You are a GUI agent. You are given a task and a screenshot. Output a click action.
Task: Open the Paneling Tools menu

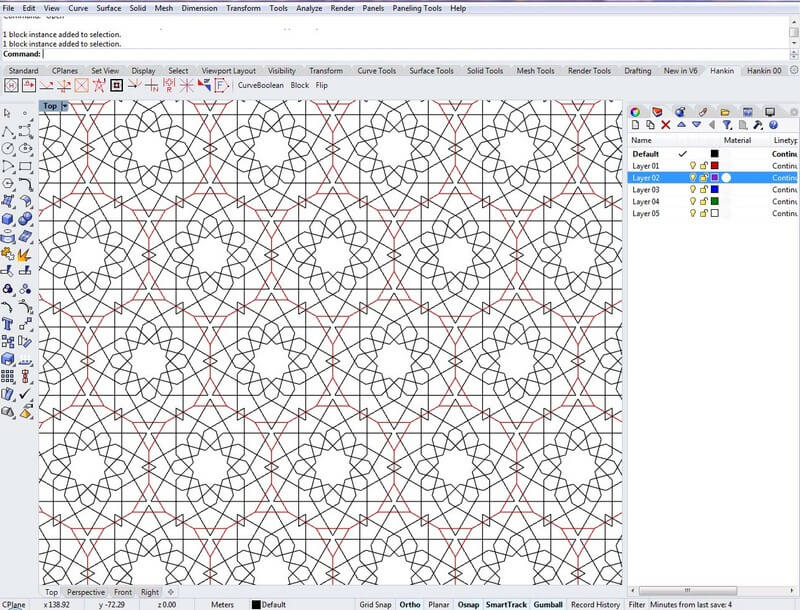(418, 8)
